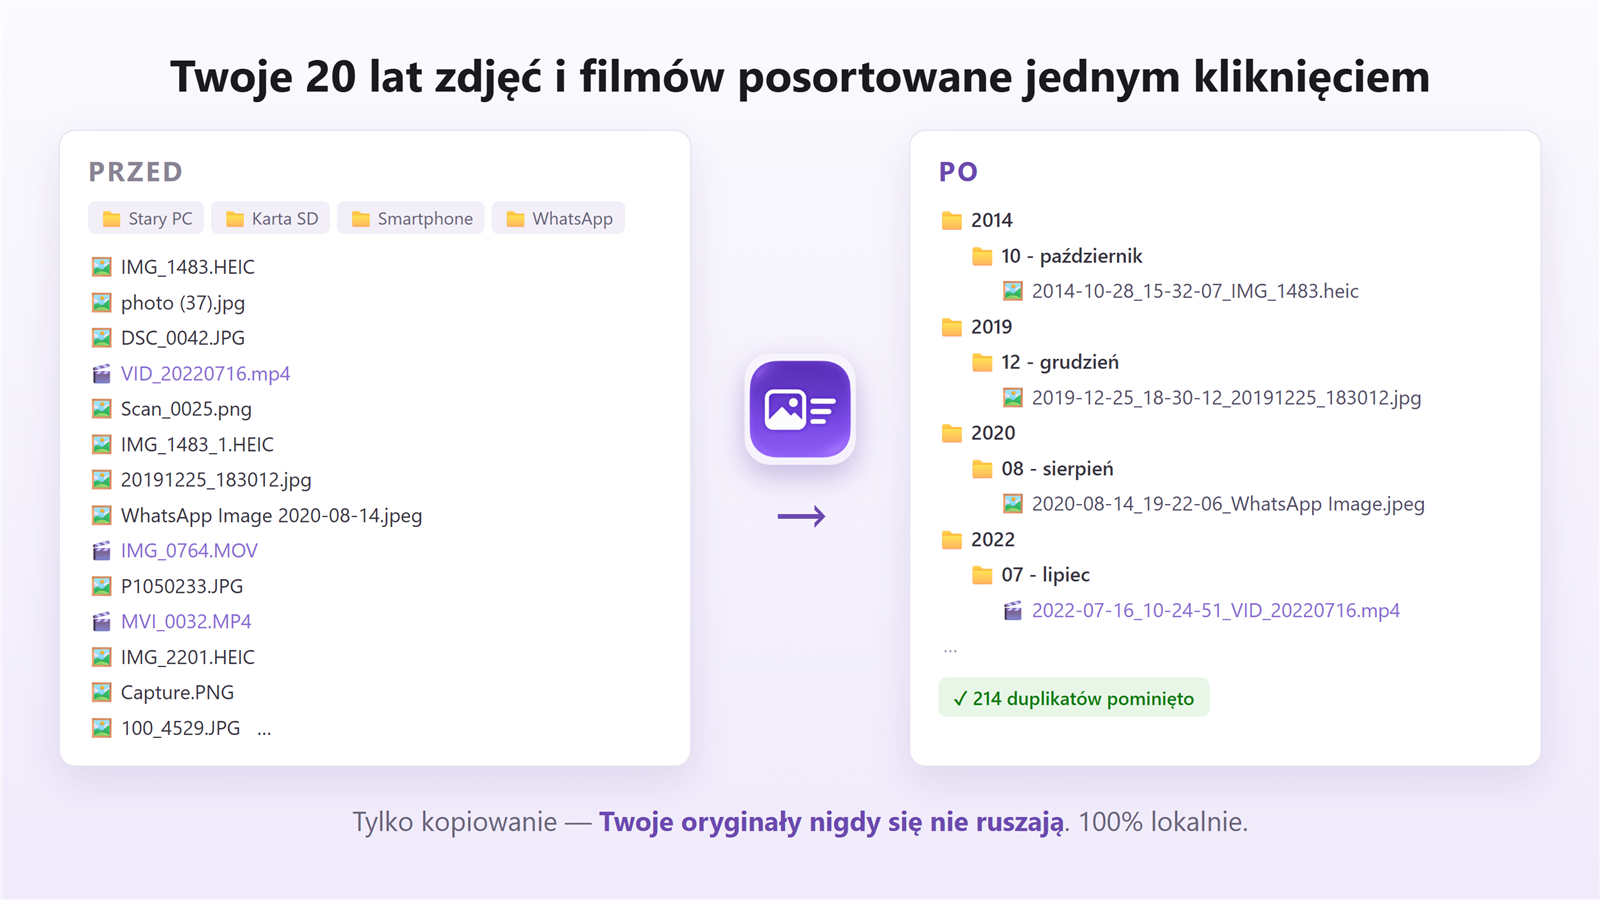This screenshot has width=1600, height=900.
Task: Click the image icon beside DSC_0042.JPG
Action: [x=101, y=338]
